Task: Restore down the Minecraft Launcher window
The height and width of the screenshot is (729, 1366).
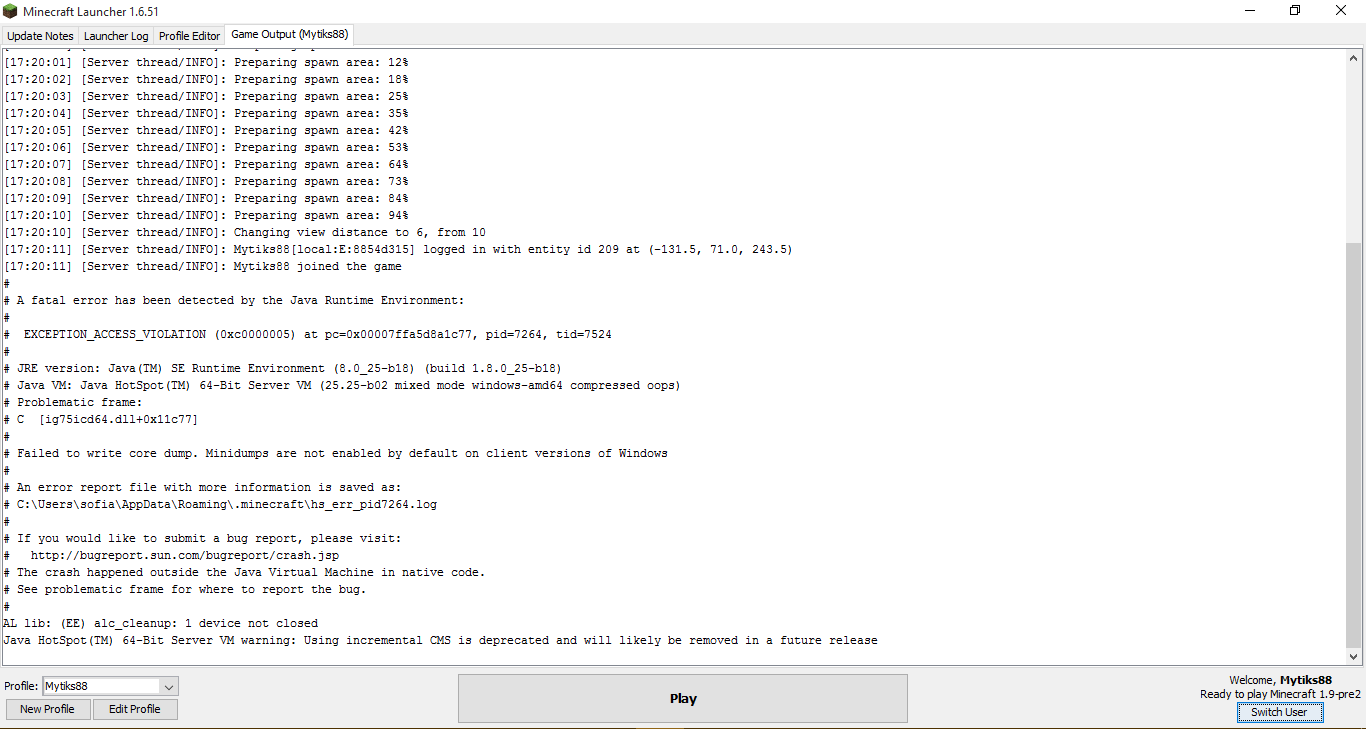Action: click(1295, 11)
